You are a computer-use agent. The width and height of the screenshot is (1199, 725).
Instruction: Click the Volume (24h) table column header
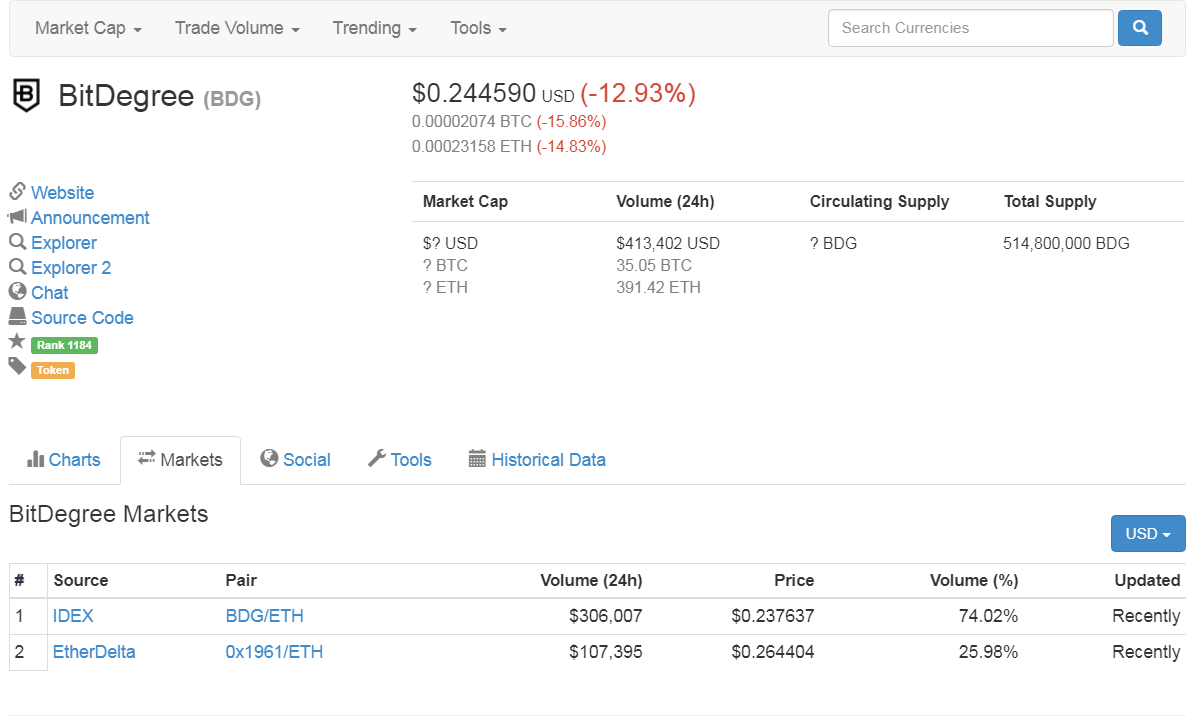[591, 580]
